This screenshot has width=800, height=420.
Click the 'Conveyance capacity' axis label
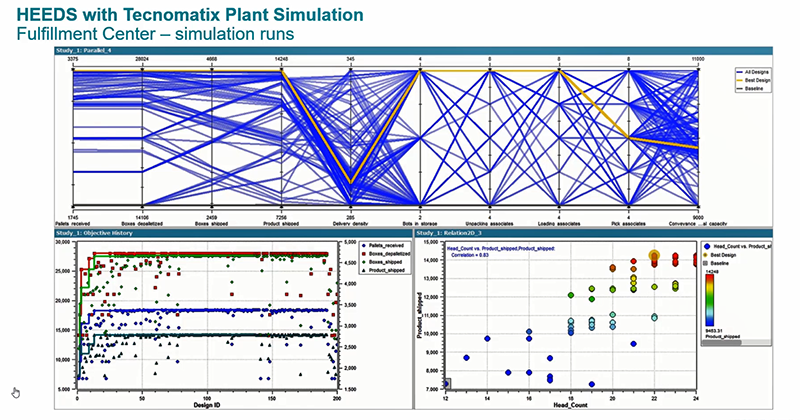click(697, 224)
